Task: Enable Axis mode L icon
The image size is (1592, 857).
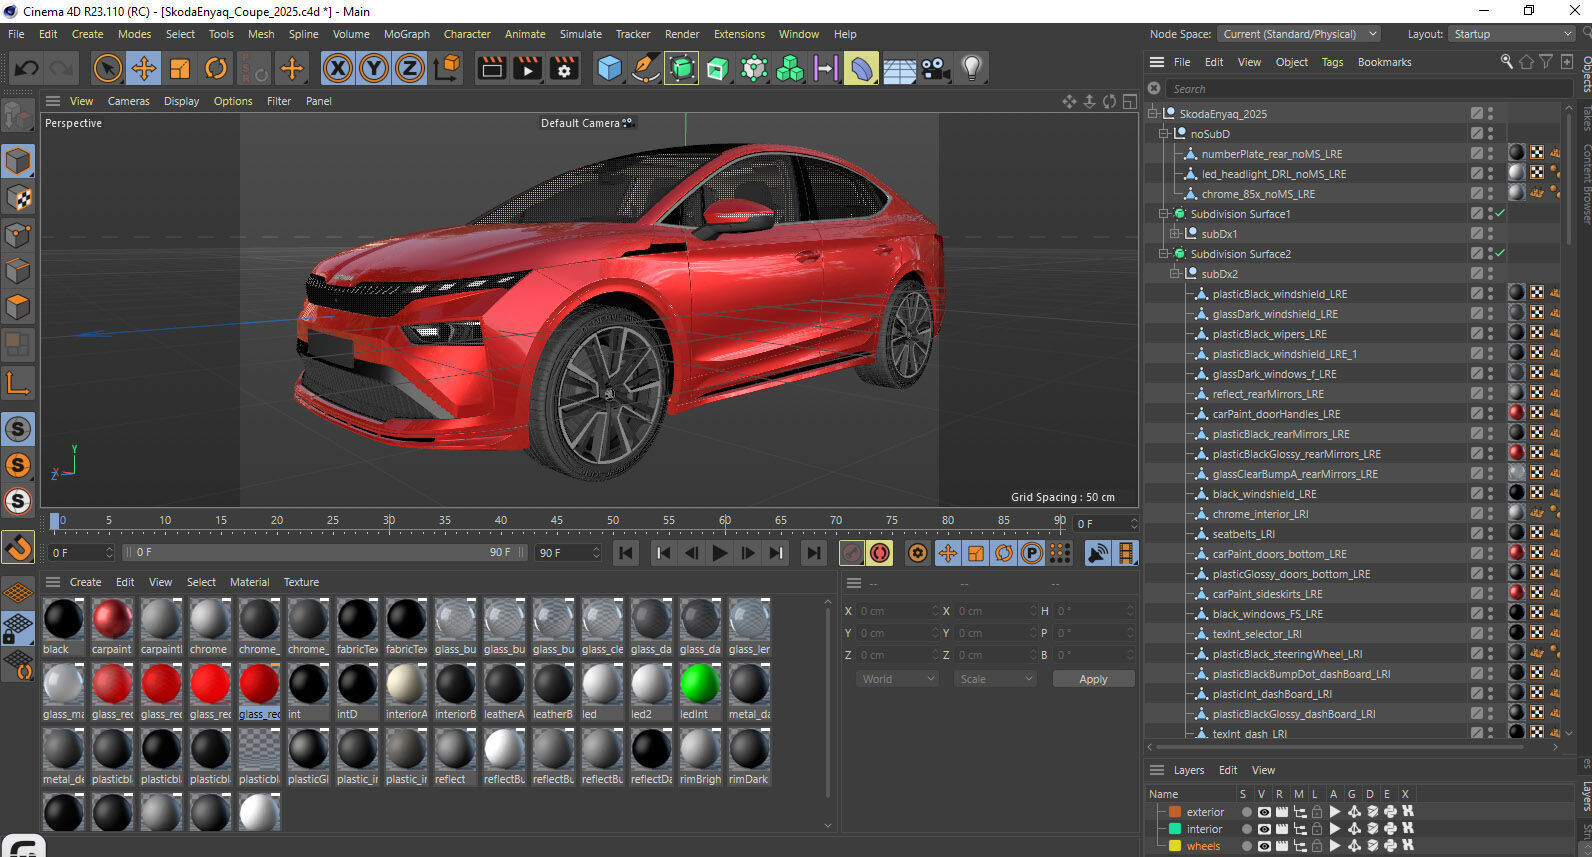Action: point(18,383)
